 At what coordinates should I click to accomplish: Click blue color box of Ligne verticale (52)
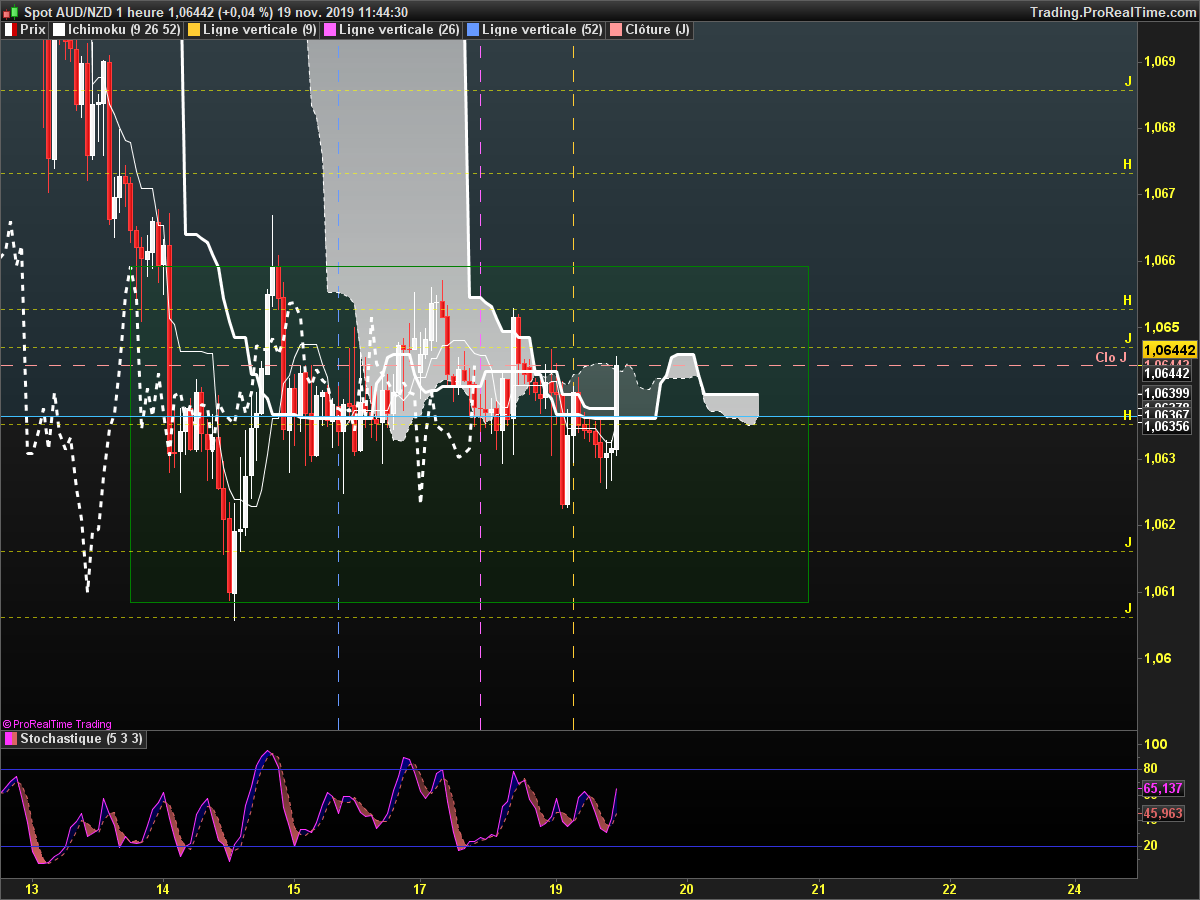pos(472,30)
